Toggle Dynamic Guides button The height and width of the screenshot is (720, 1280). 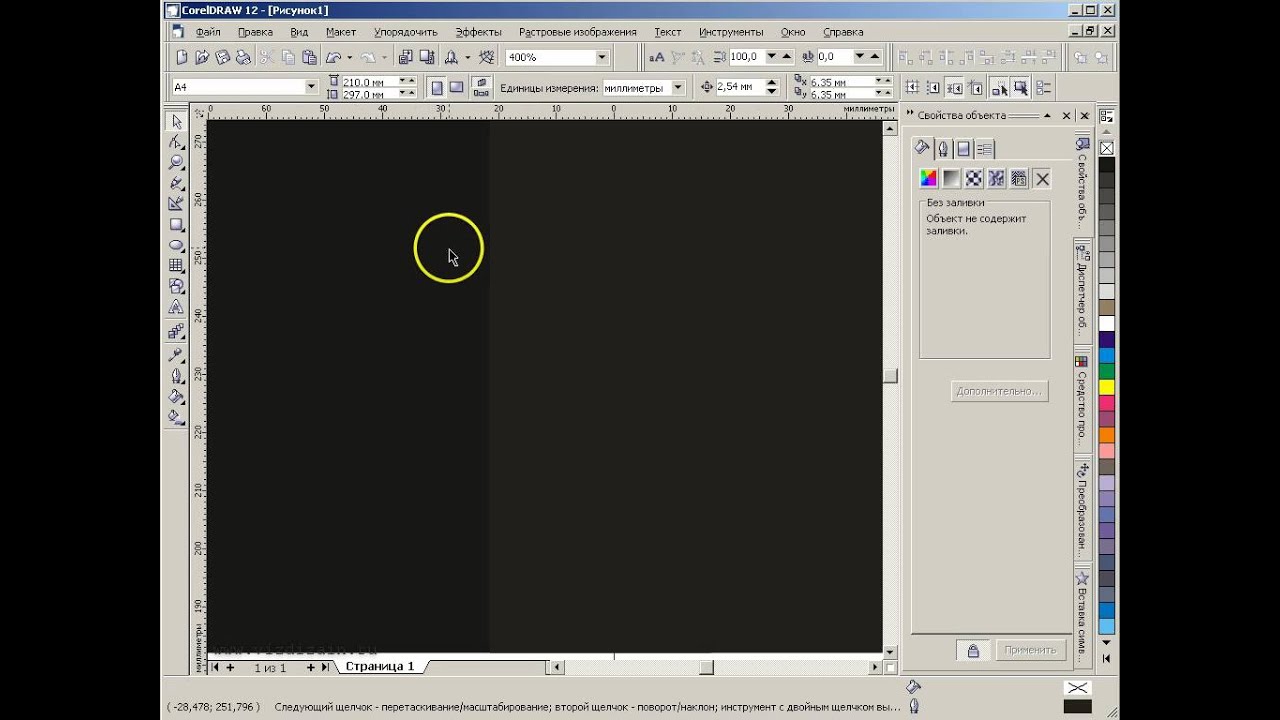(977, 88)
